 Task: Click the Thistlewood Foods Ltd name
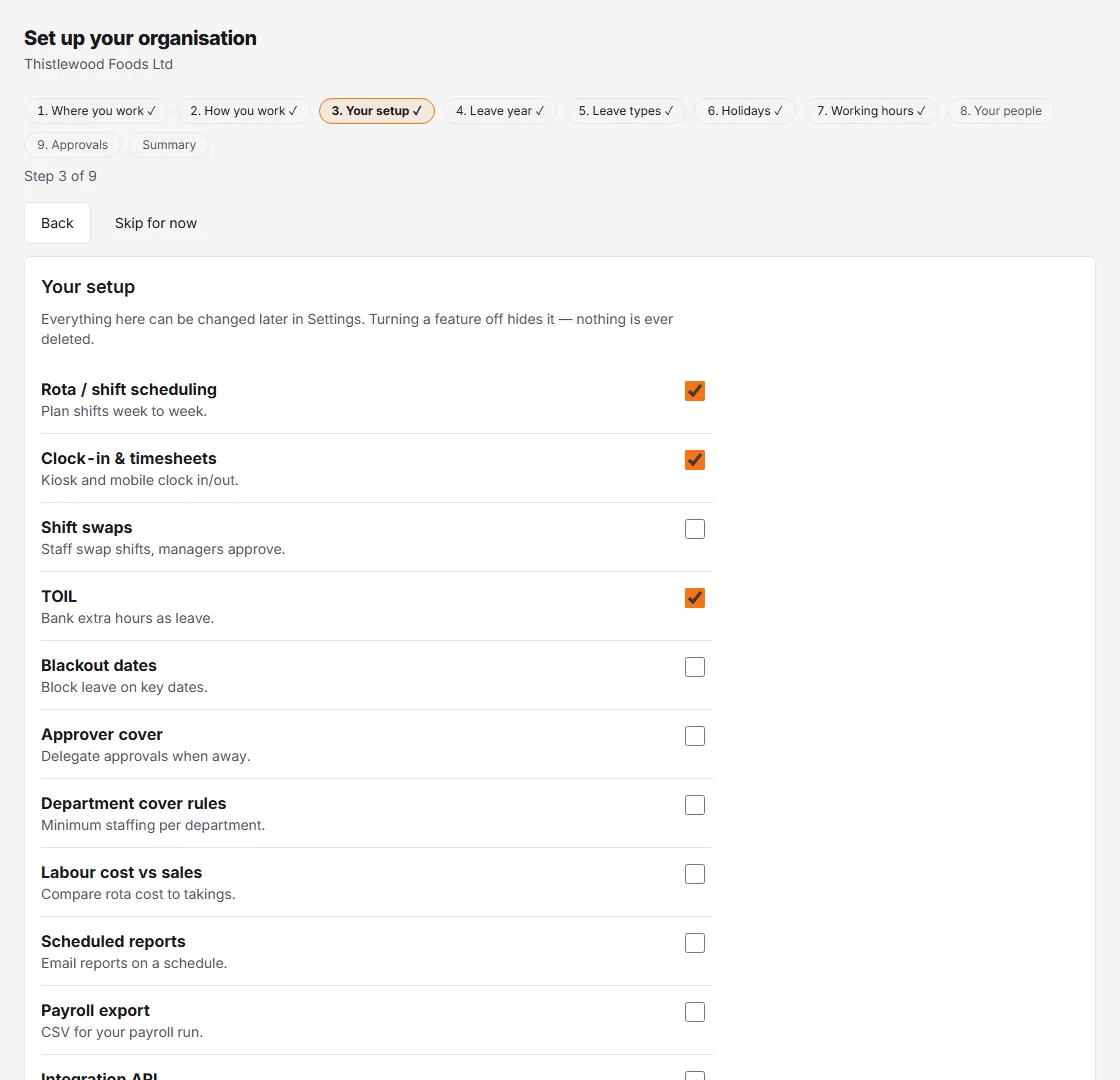pyautogui.click(x=99, y=64)
